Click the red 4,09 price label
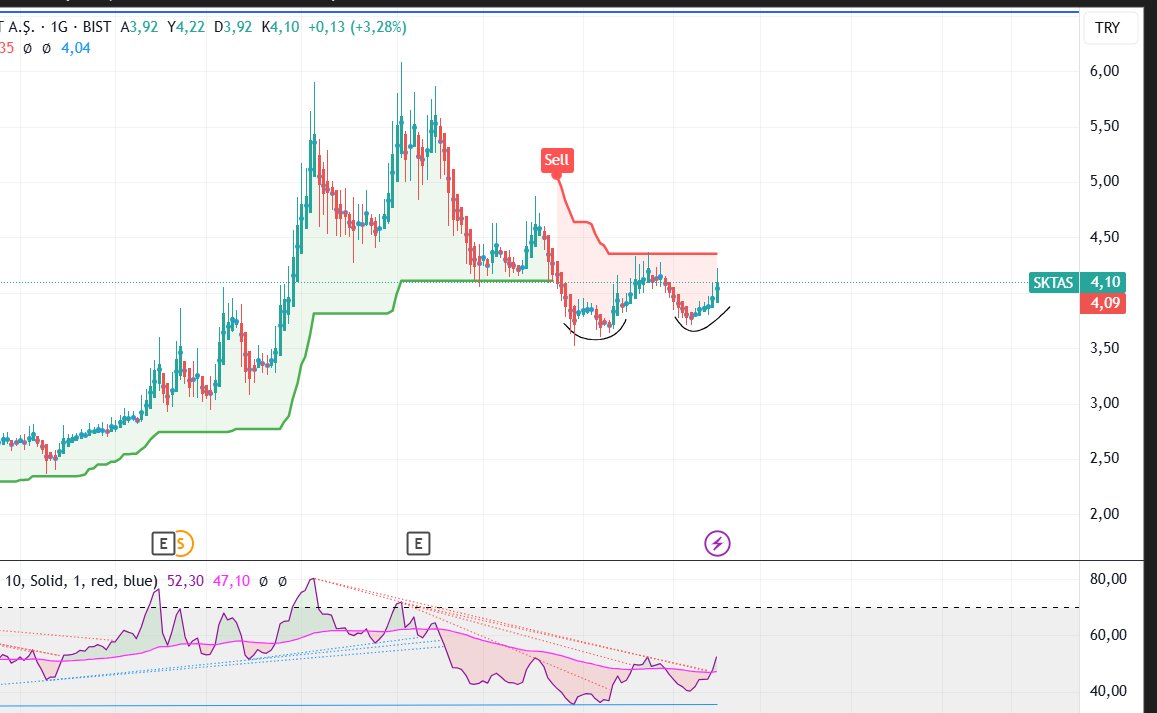The image size is (1157, 713). pyautogui.click(x=1103, y=303)
